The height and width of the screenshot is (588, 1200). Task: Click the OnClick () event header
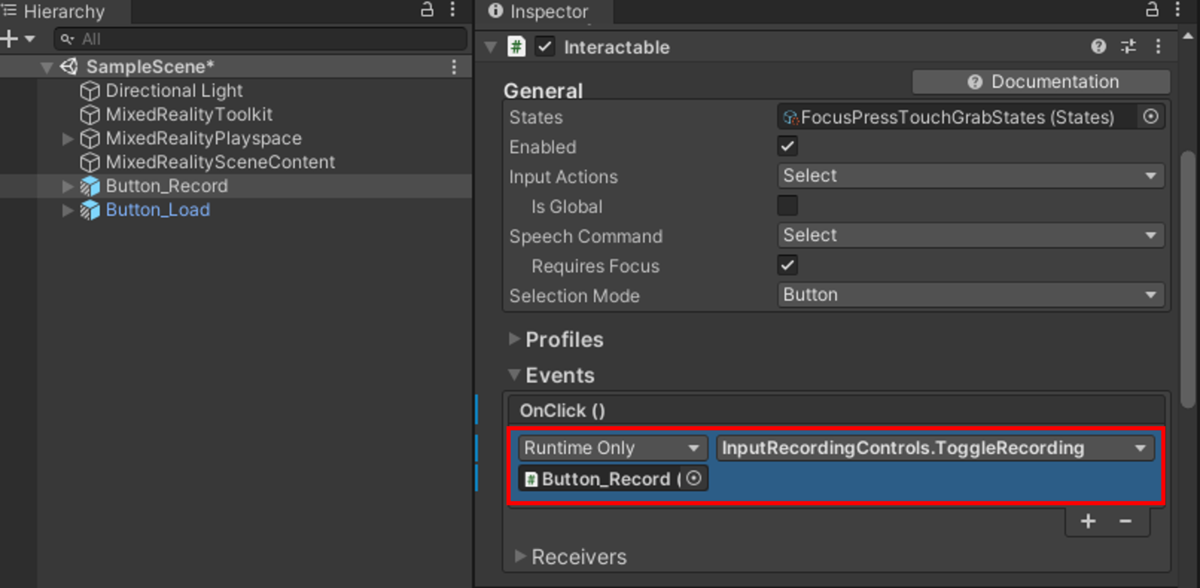836,410
